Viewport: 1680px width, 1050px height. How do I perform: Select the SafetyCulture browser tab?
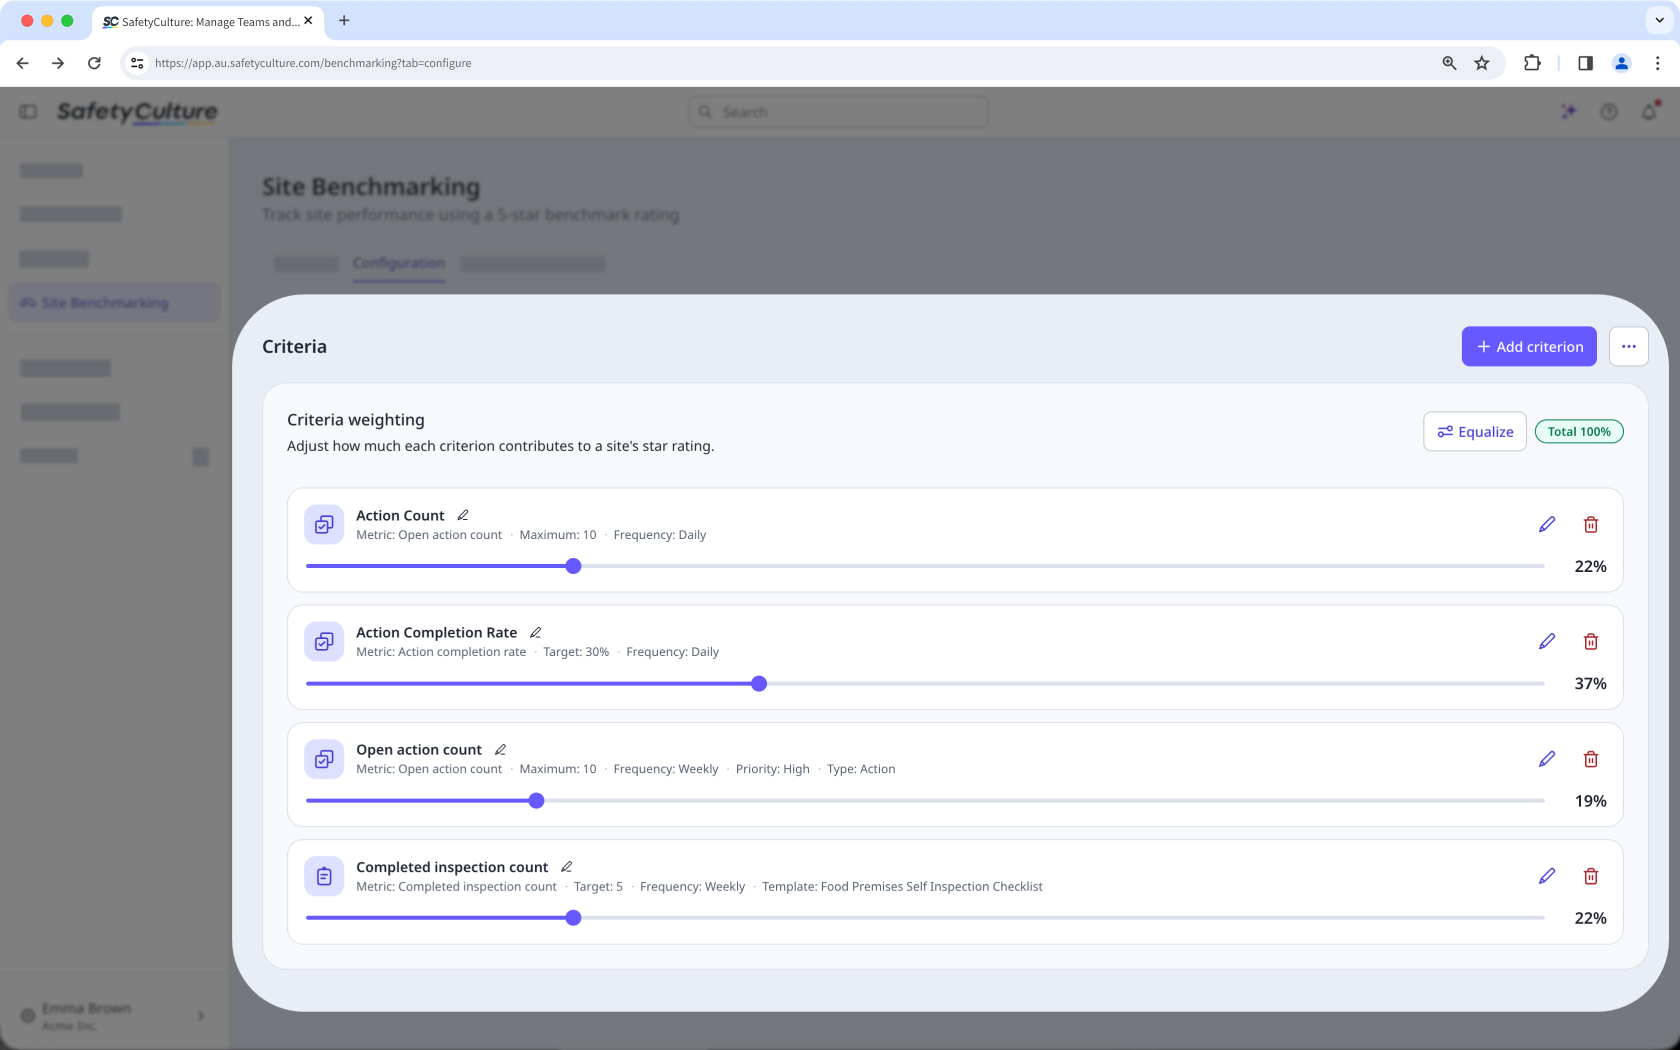pyautogui.click(x=207, y=21)
